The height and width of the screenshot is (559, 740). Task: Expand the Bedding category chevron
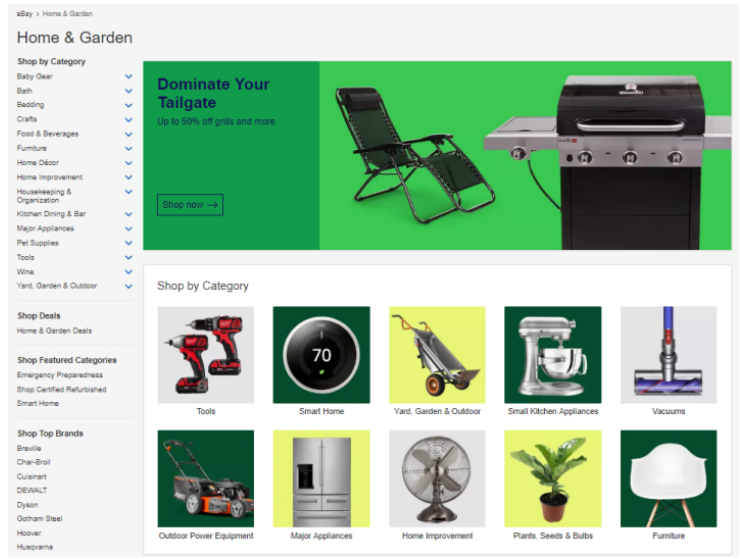(128, 105)
